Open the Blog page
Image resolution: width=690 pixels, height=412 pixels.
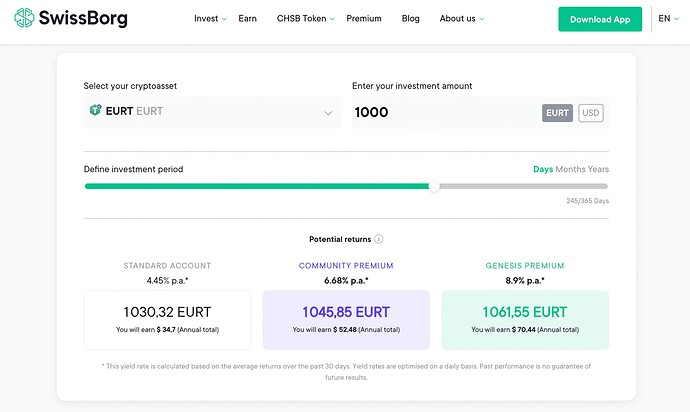pos(411,18)
